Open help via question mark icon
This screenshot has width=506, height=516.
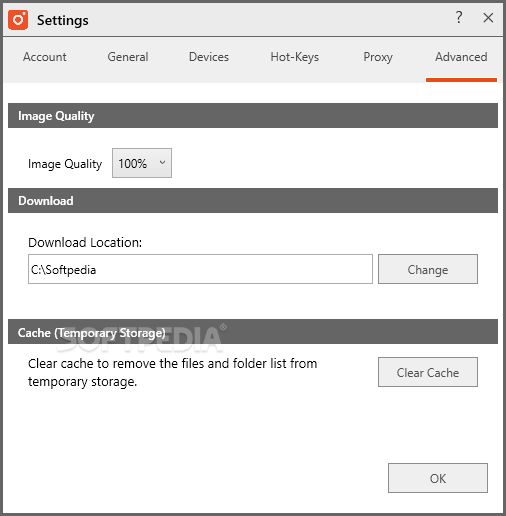[459, 17]
